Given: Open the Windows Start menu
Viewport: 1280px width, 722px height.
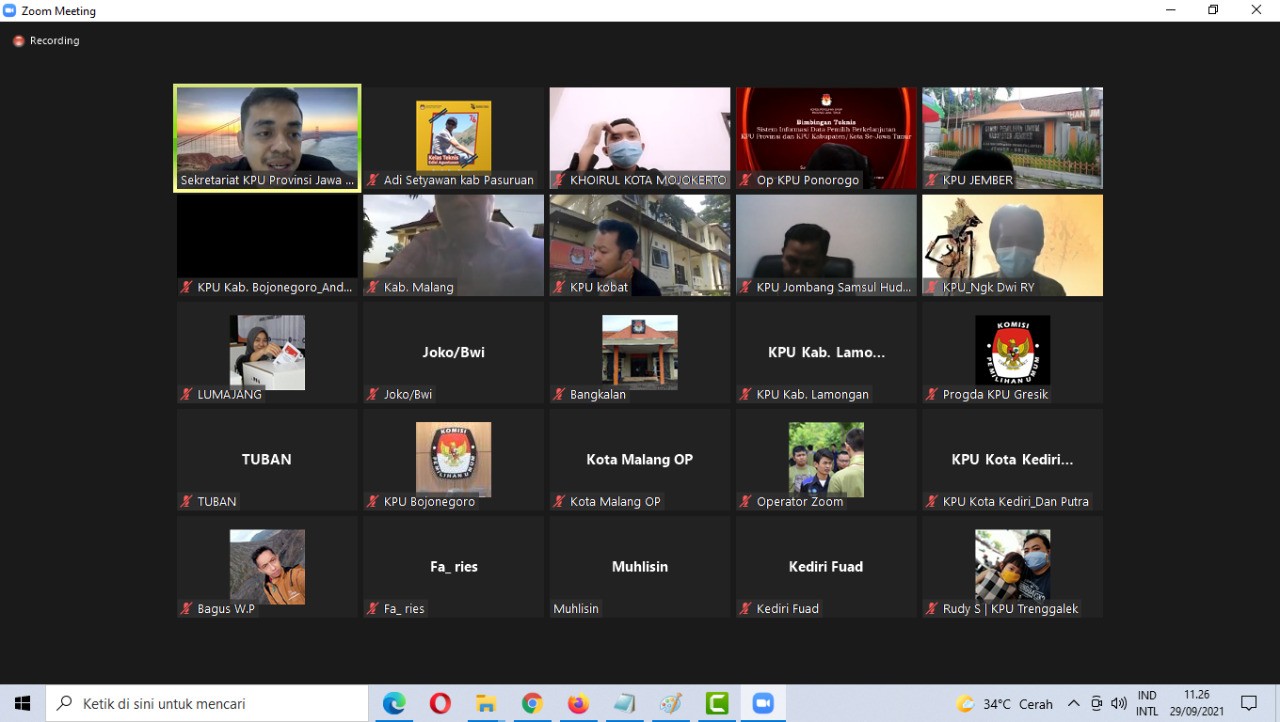Looking at the screenshot, I should [22, 704].
